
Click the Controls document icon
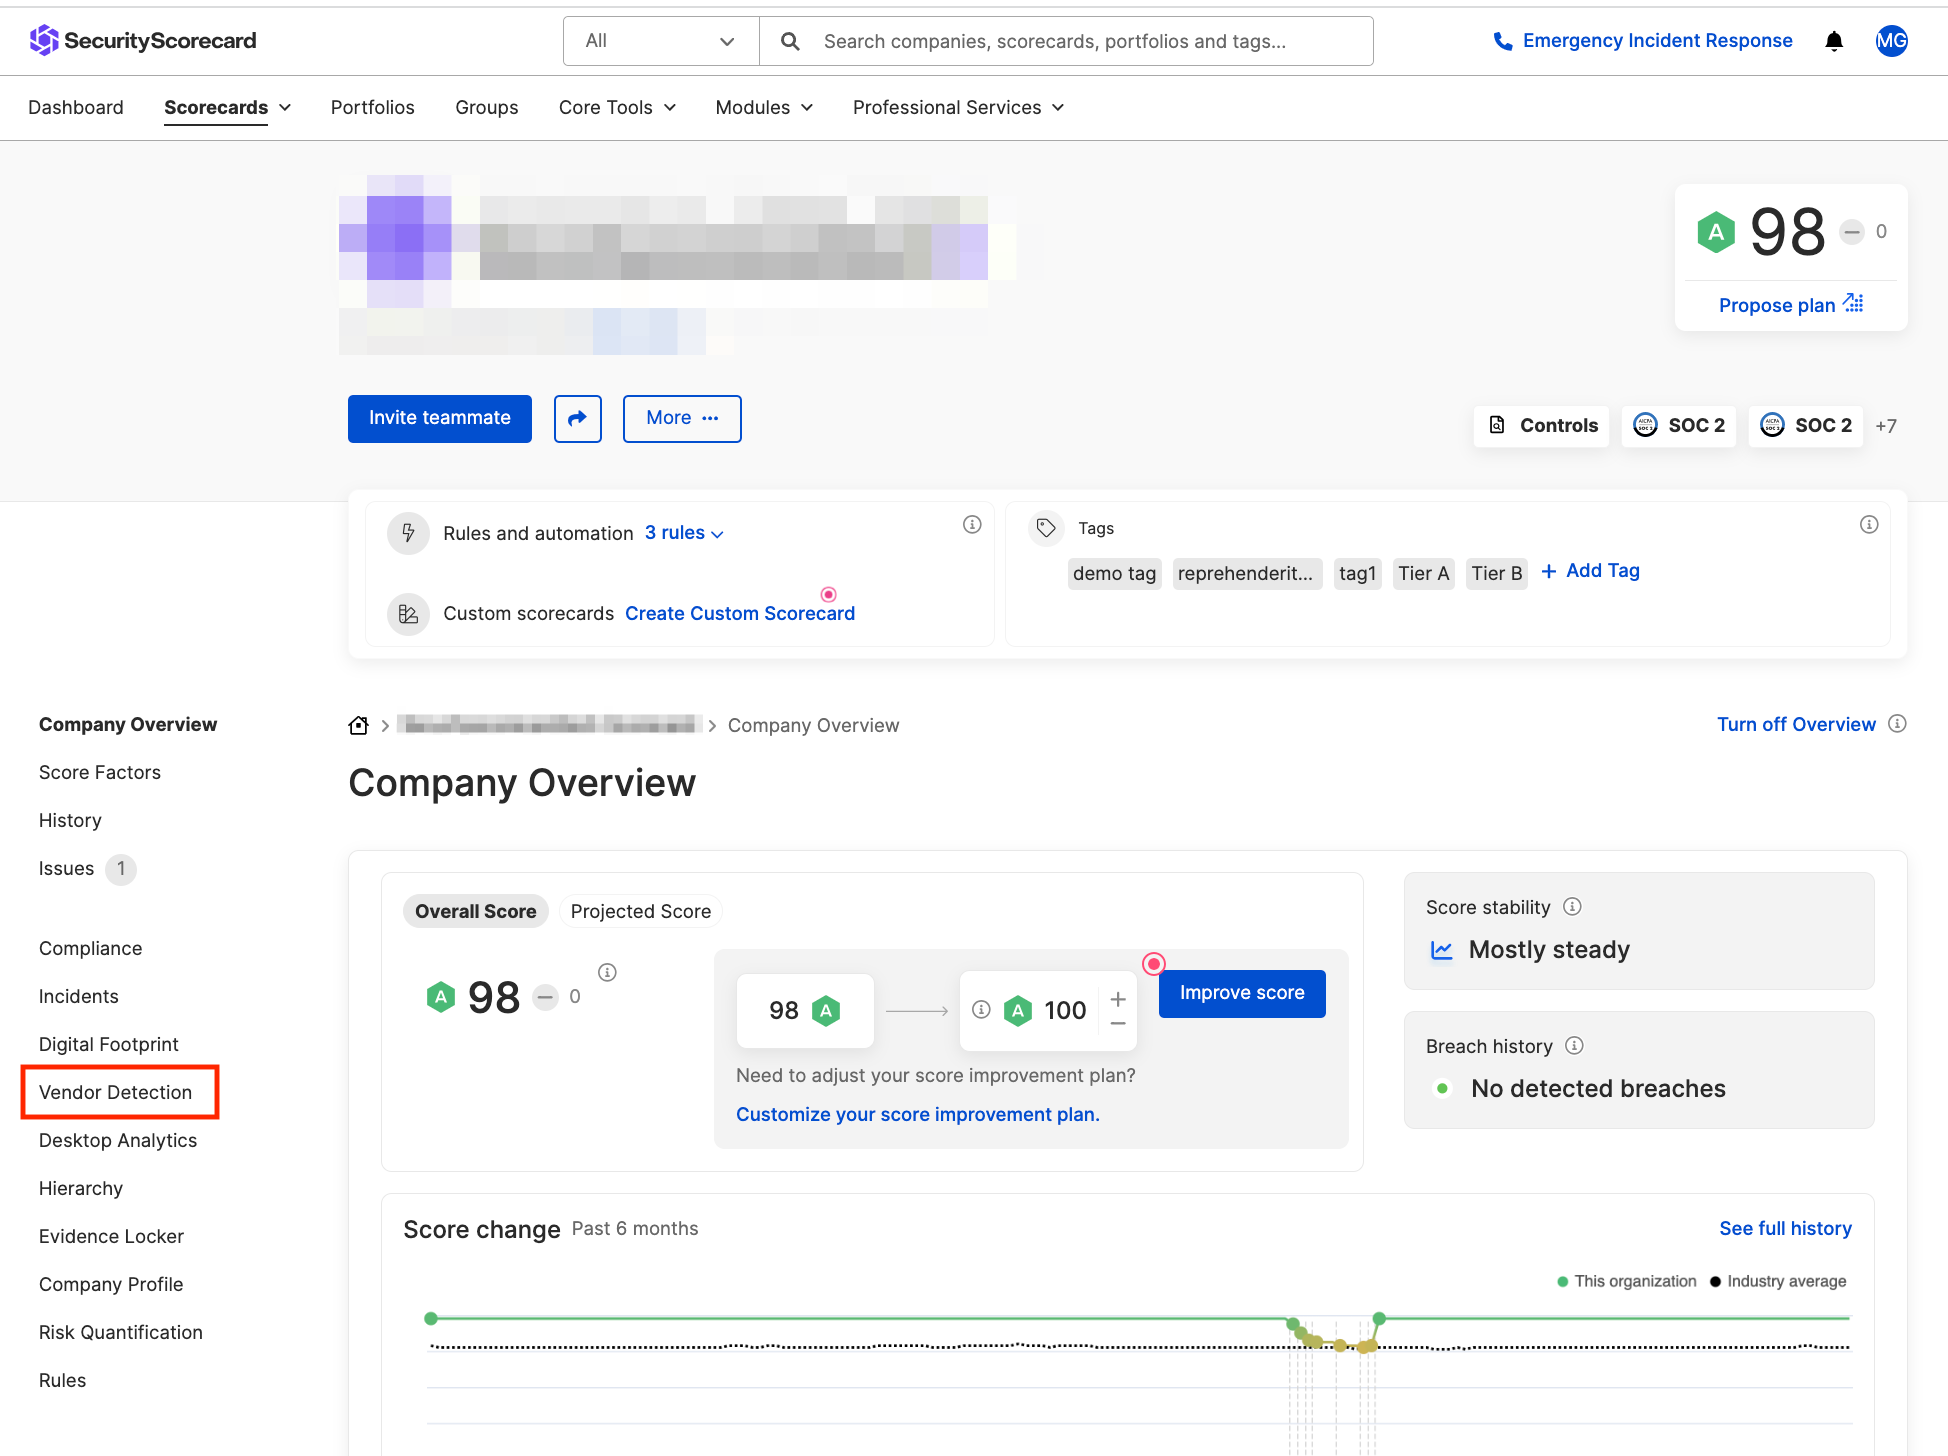1497,425
